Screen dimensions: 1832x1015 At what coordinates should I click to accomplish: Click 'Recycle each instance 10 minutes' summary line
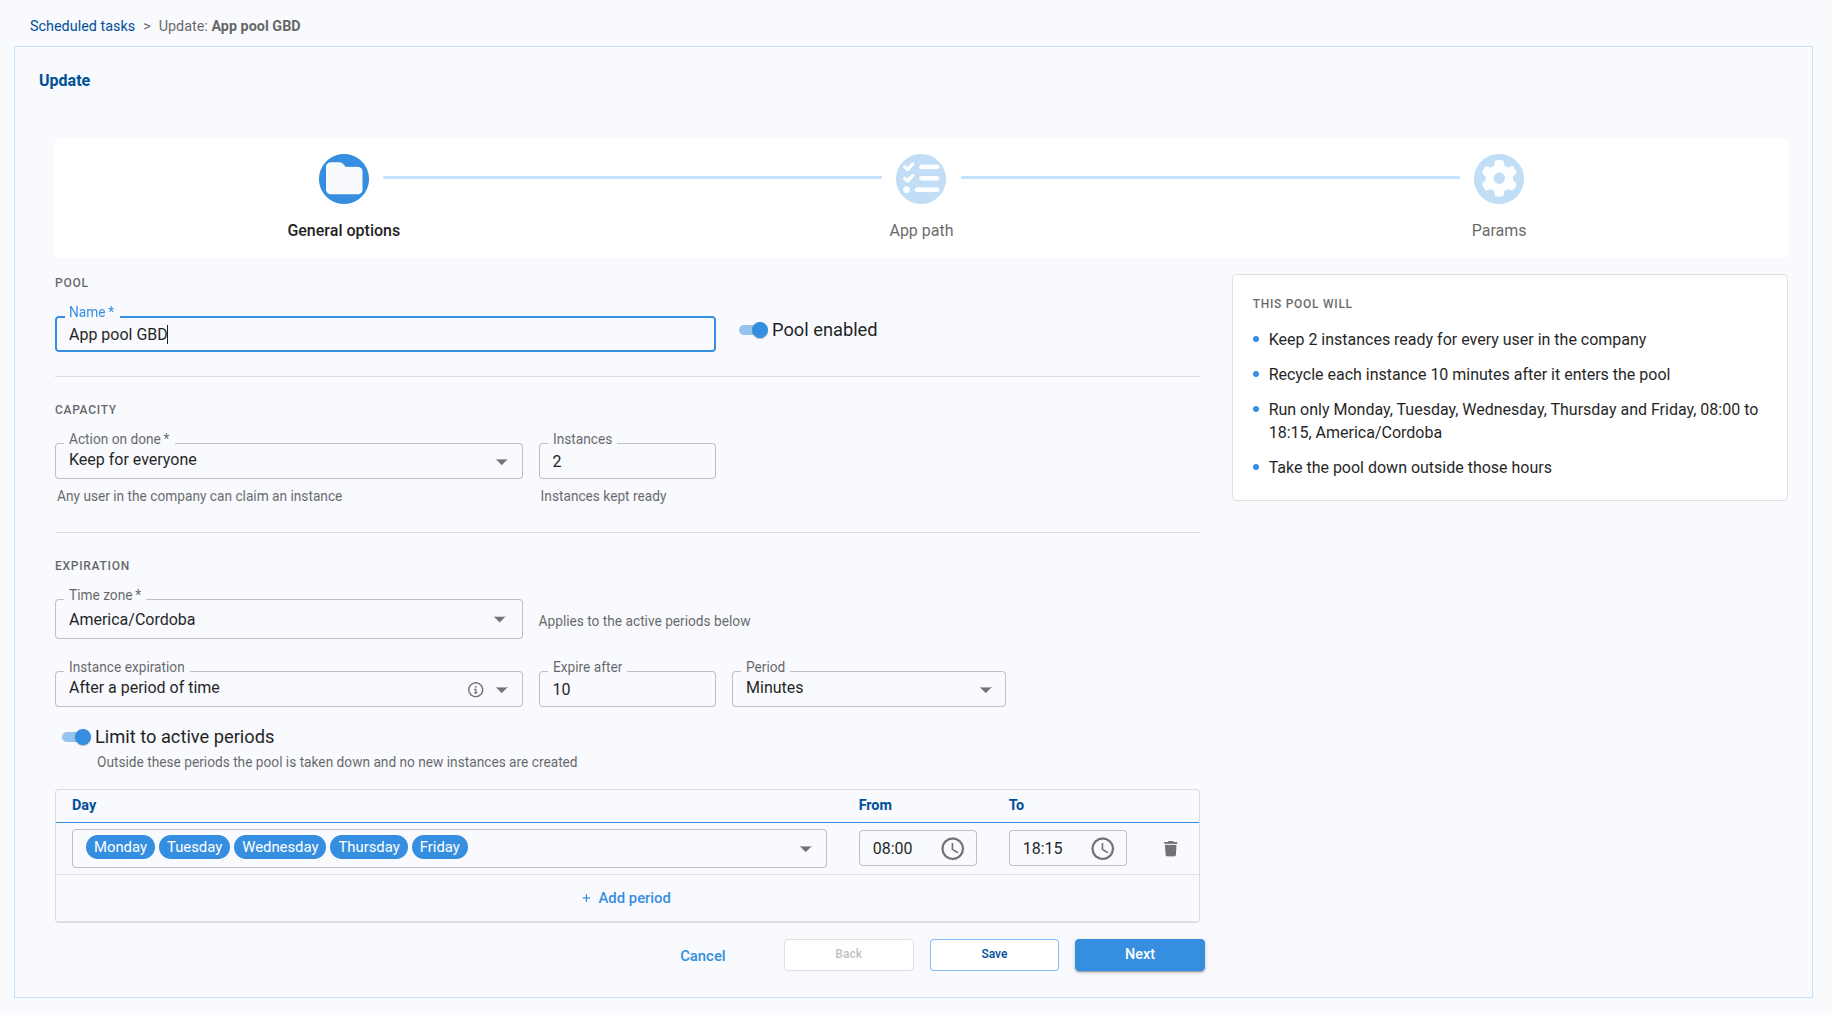[x=1469, y=375]
